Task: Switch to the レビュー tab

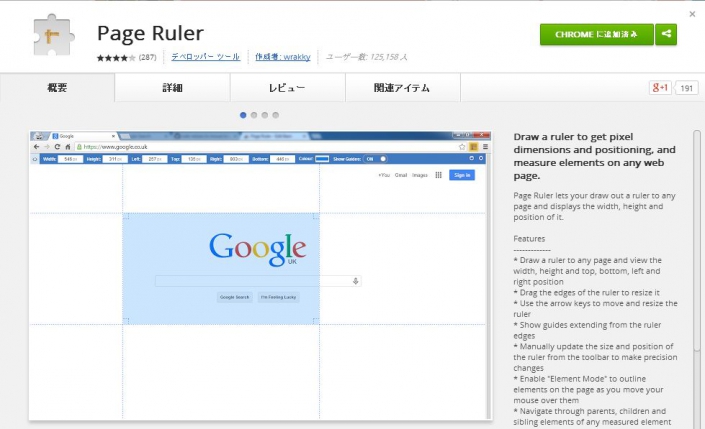Action: pos(288,88)
